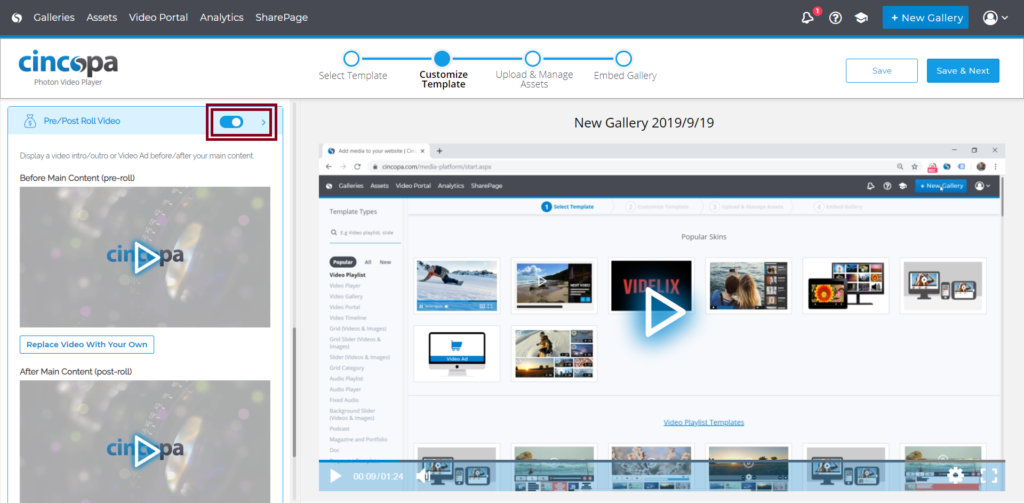The height and width of the screenshot is (503, 1024).
Task: Click the help question mark icon
Action: coord(835,18)
